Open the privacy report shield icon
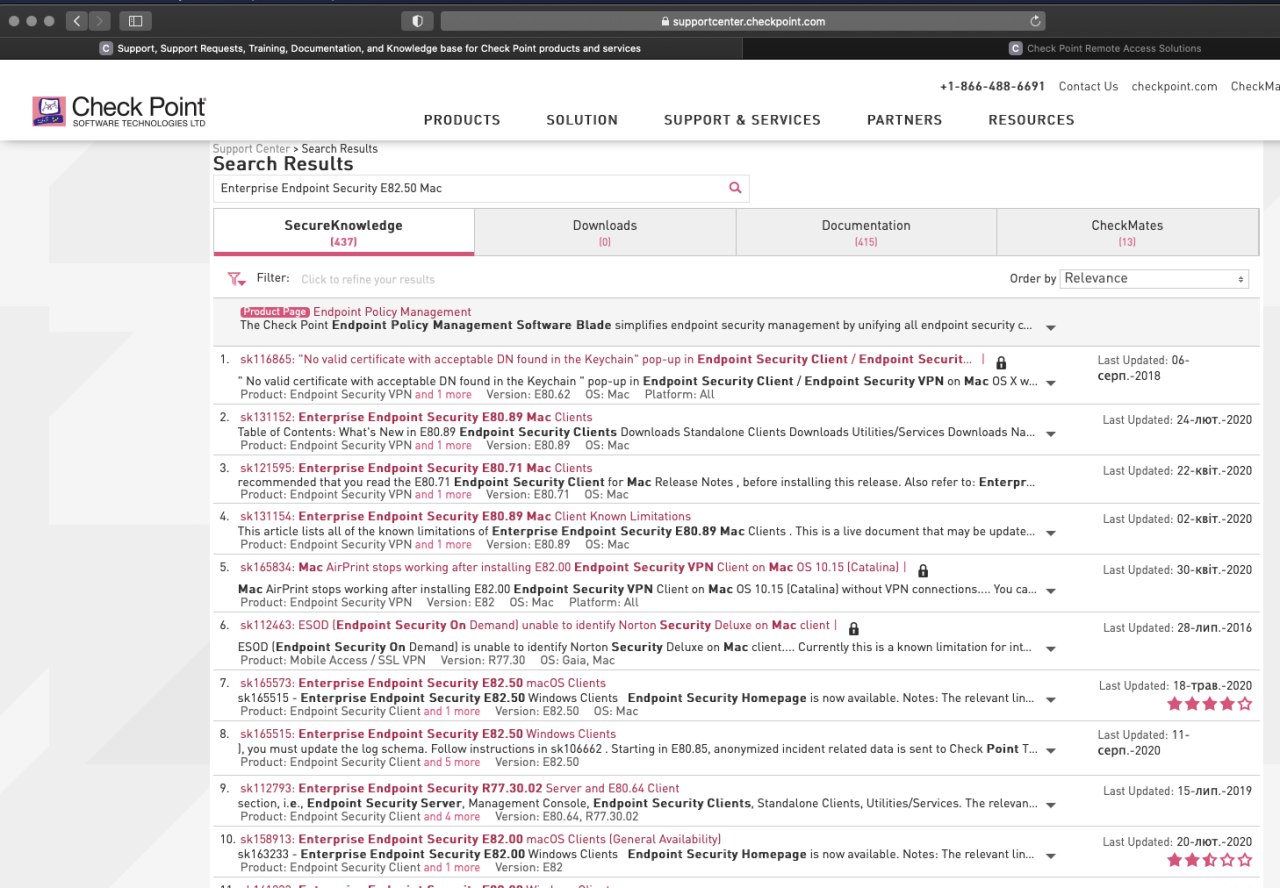 [x=417, y=20]
